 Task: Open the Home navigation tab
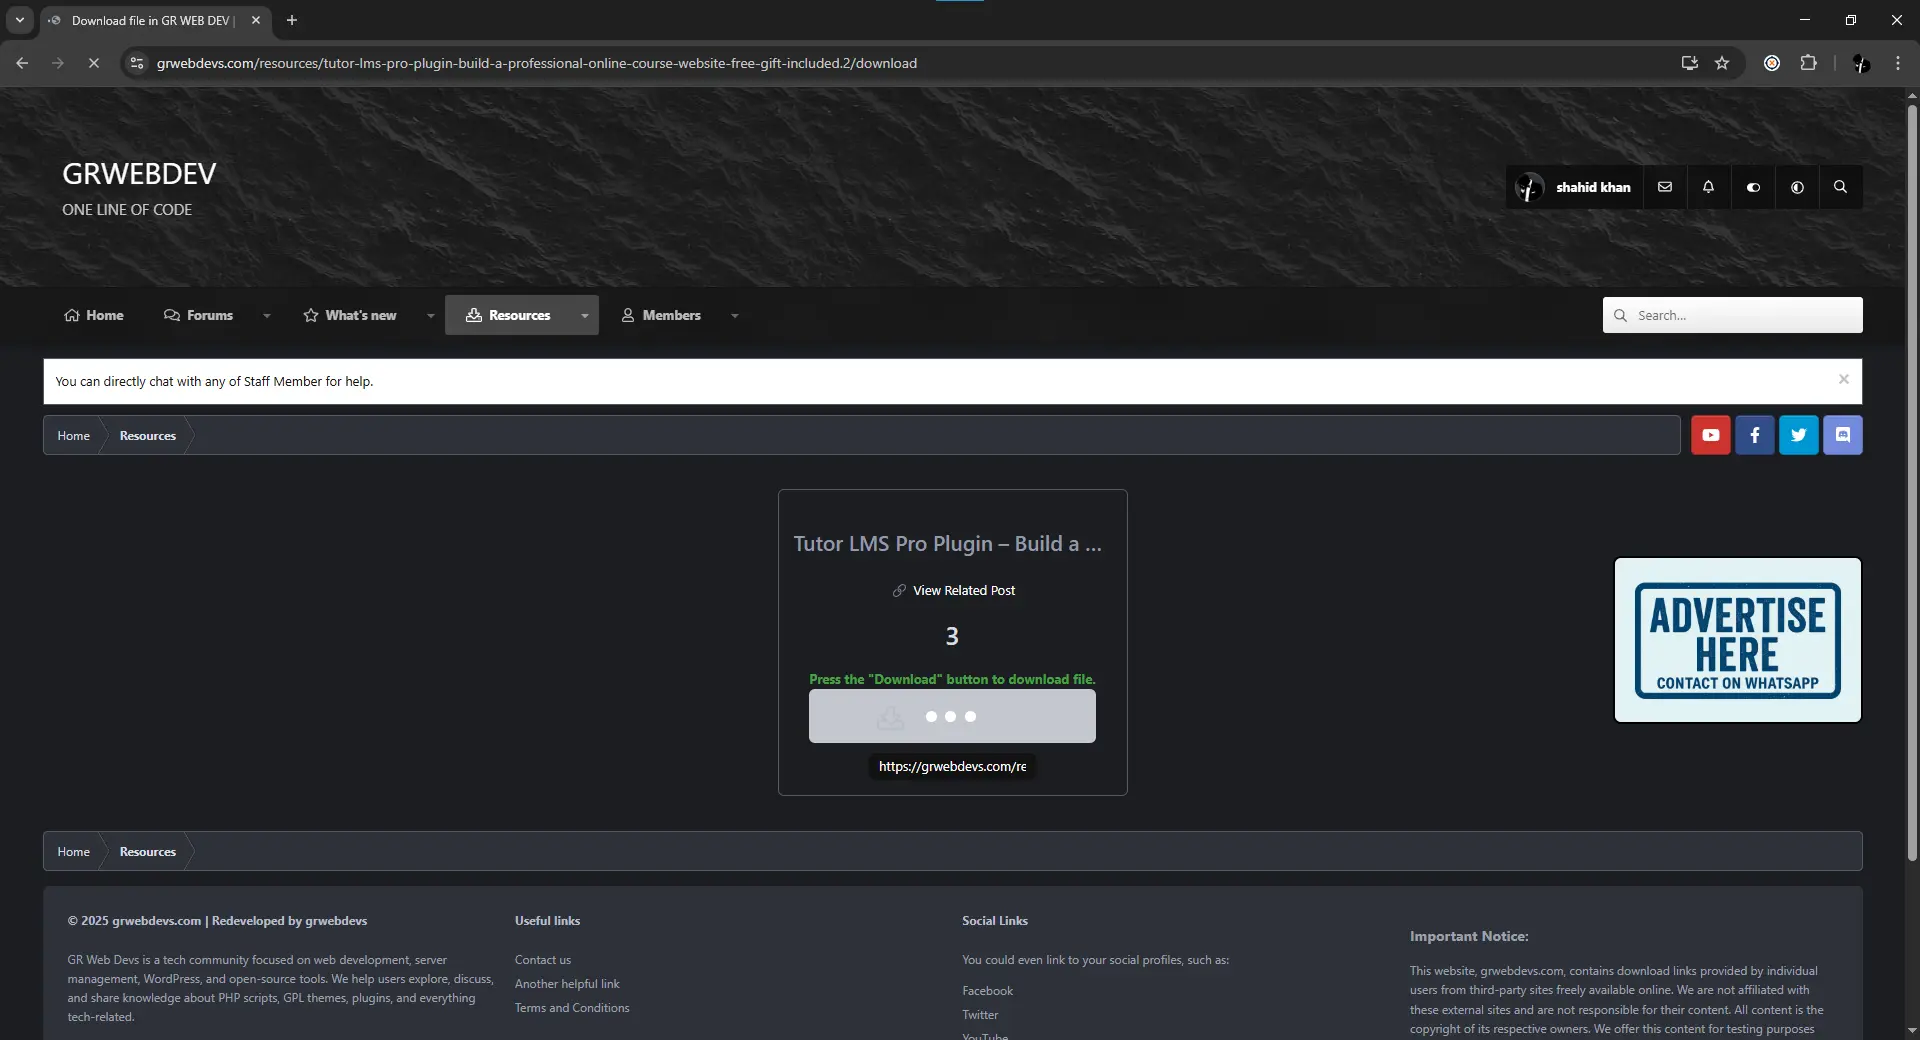(94, 316)
